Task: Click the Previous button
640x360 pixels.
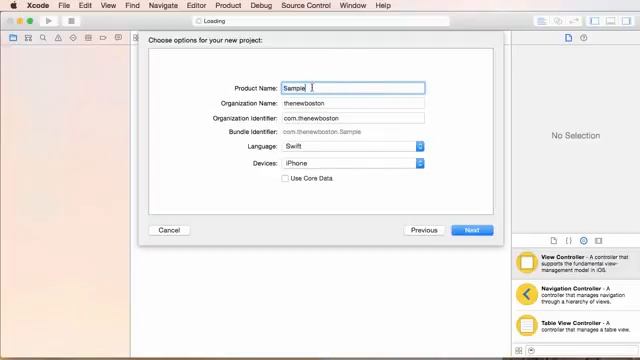Action: 424,230
